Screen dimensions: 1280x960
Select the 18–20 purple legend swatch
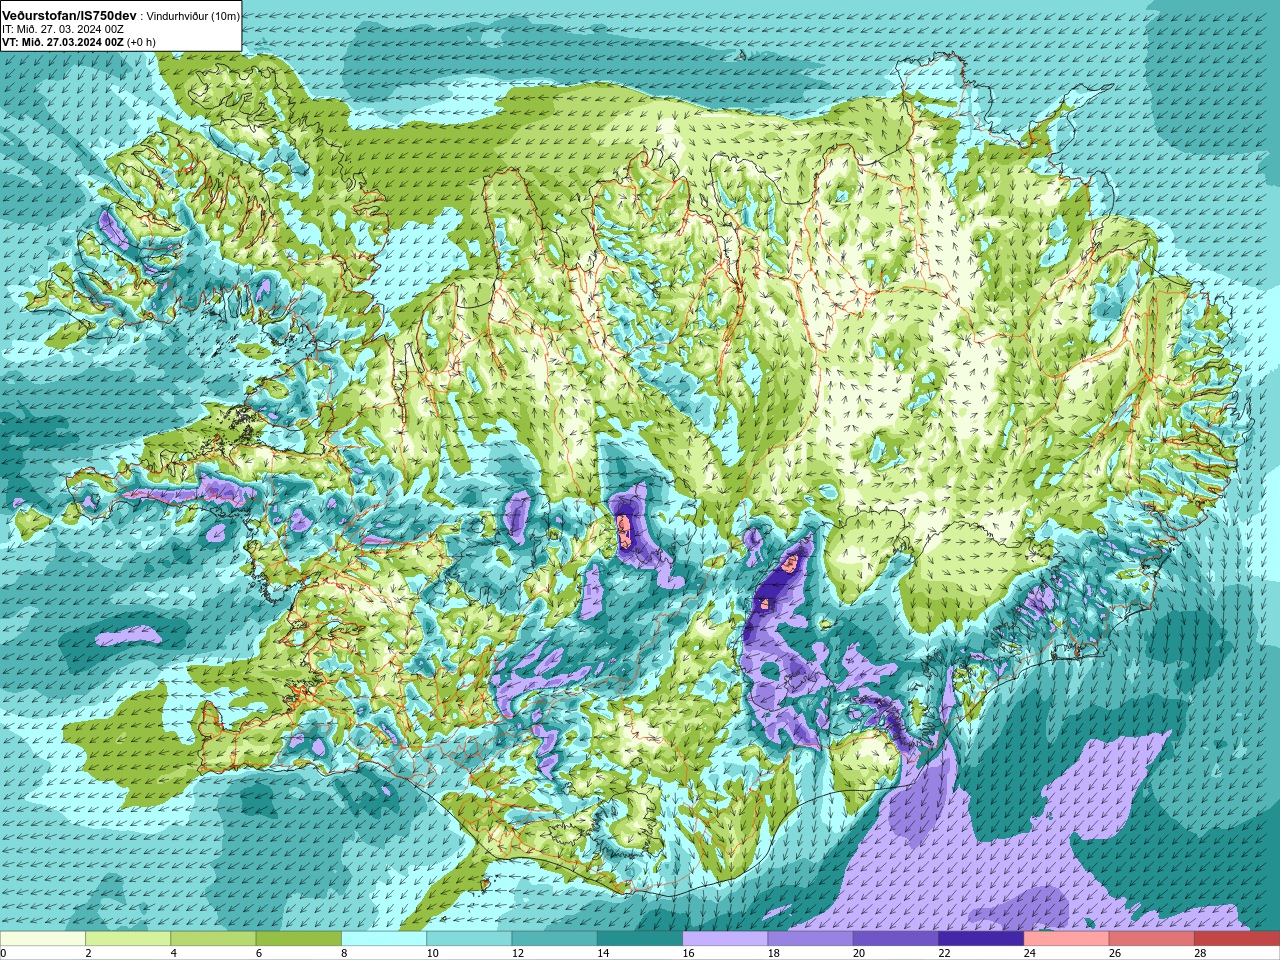point(811,939)
